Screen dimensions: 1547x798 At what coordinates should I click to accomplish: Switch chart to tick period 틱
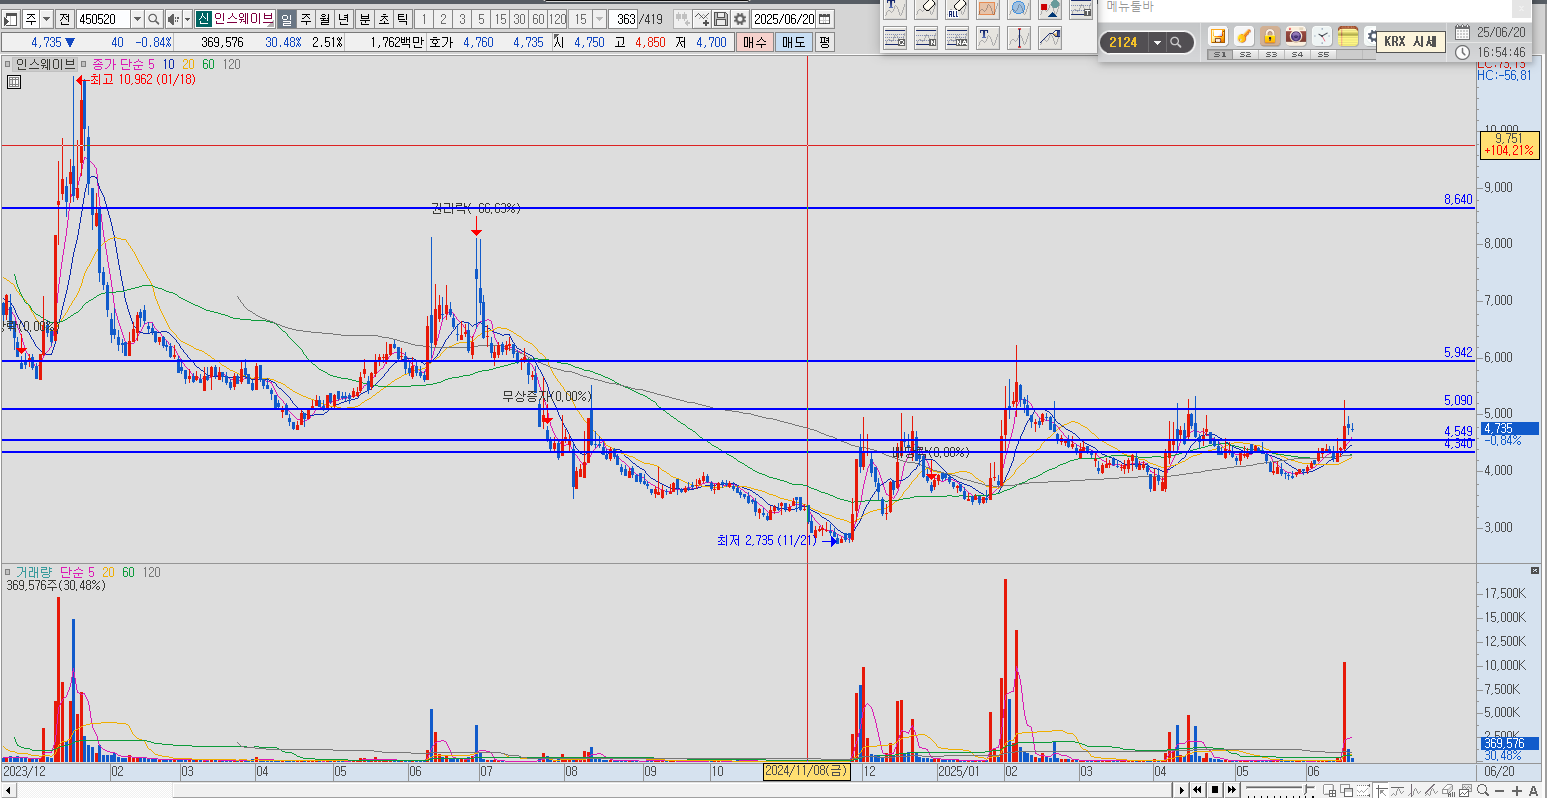click(x=402, y=19)
